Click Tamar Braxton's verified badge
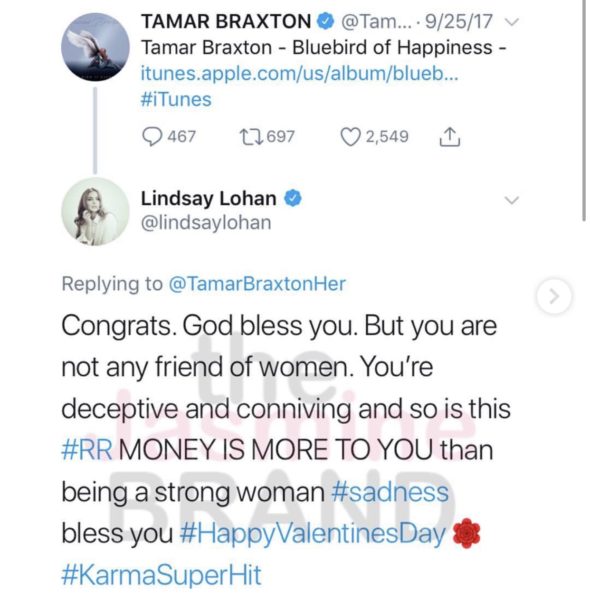This screenshot has width=590, height=600. (x=326, y=21)
